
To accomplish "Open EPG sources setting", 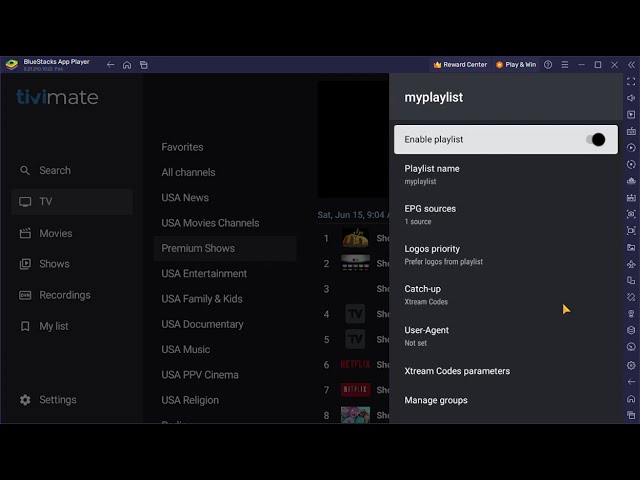I will coord(506,215).
